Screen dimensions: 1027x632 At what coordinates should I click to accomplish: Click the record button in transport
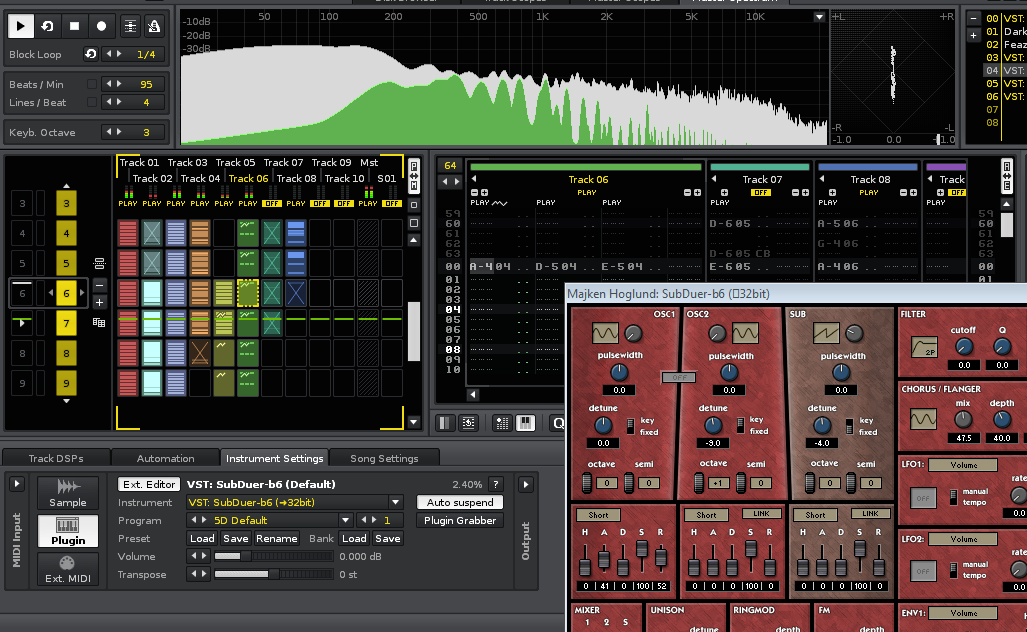pos(102,26)
